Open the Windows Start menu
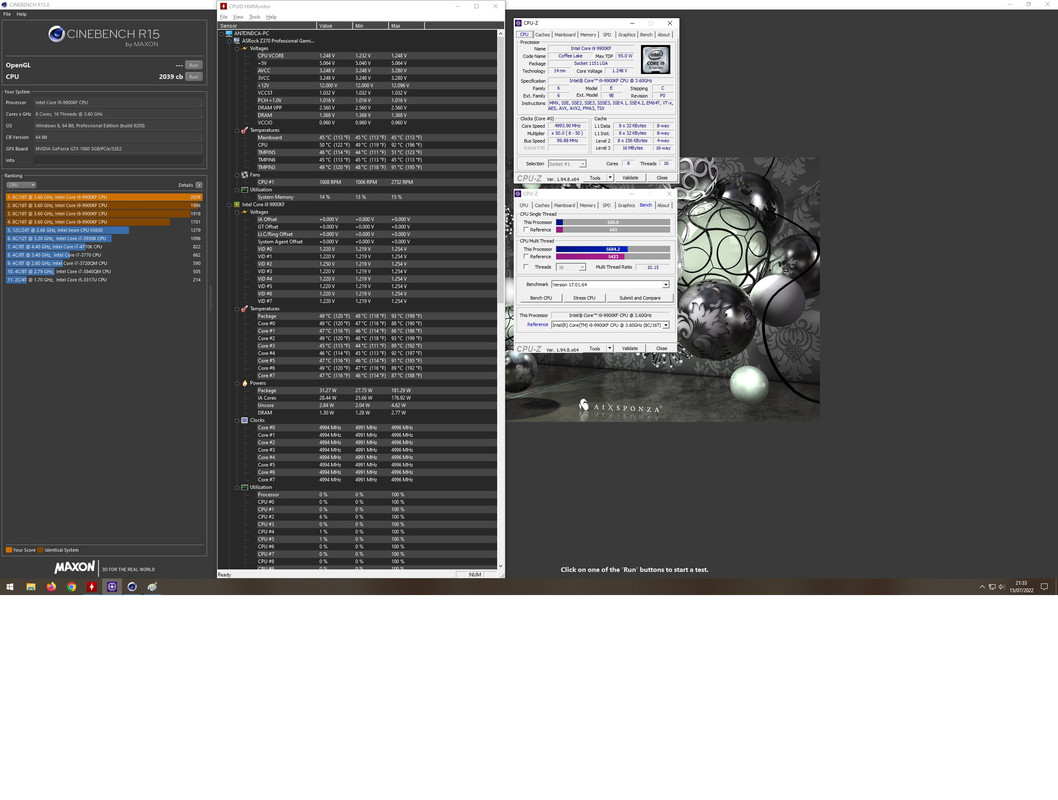This screenshot has width=1058, height=800. point(10,587)
